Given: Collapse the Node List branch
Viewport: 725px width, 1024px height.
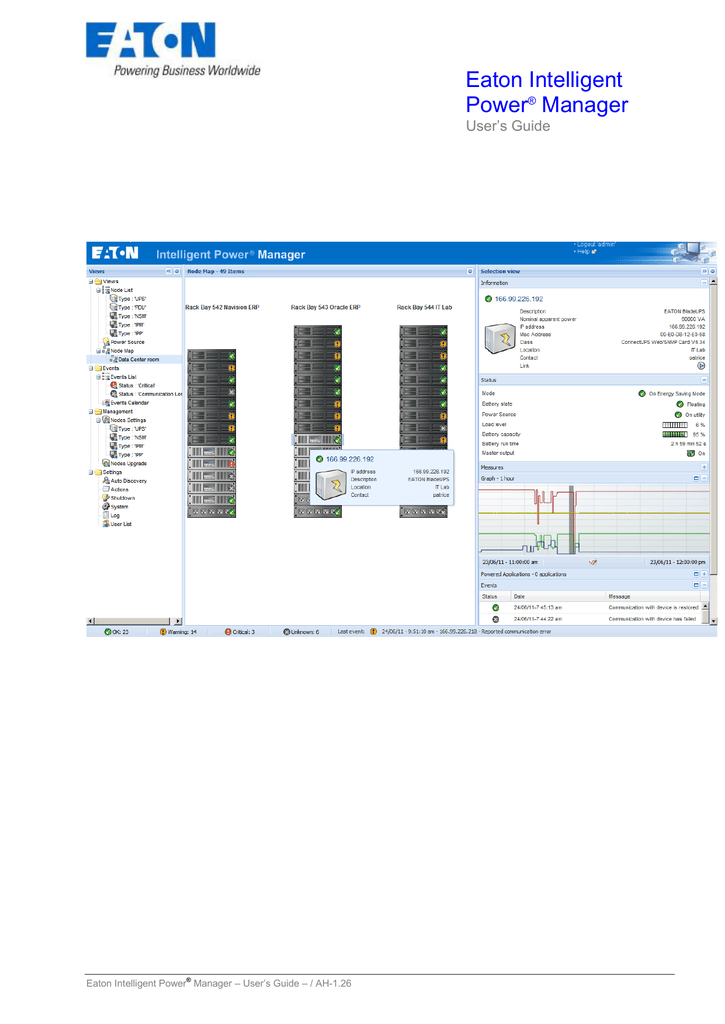Looking at the screenshot, I should pyautogui.click(x=99, y=290).
